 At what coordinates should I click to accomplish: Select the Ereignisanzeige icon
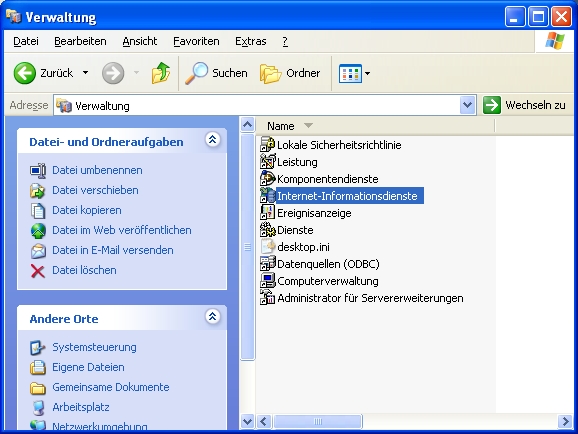pos(268,213)
